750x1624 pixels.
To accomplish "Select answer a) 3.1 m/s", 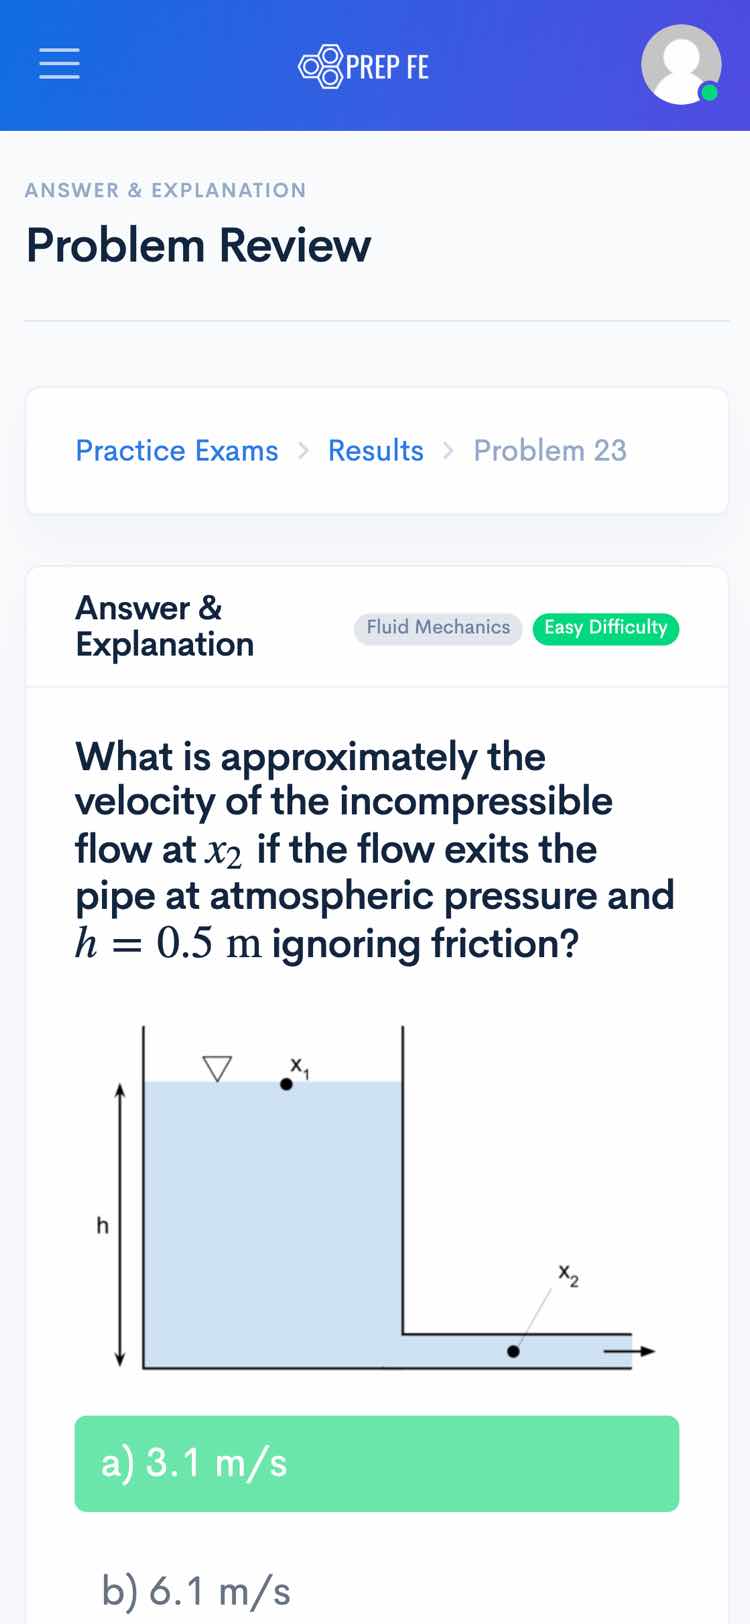I will [376, 1463].
